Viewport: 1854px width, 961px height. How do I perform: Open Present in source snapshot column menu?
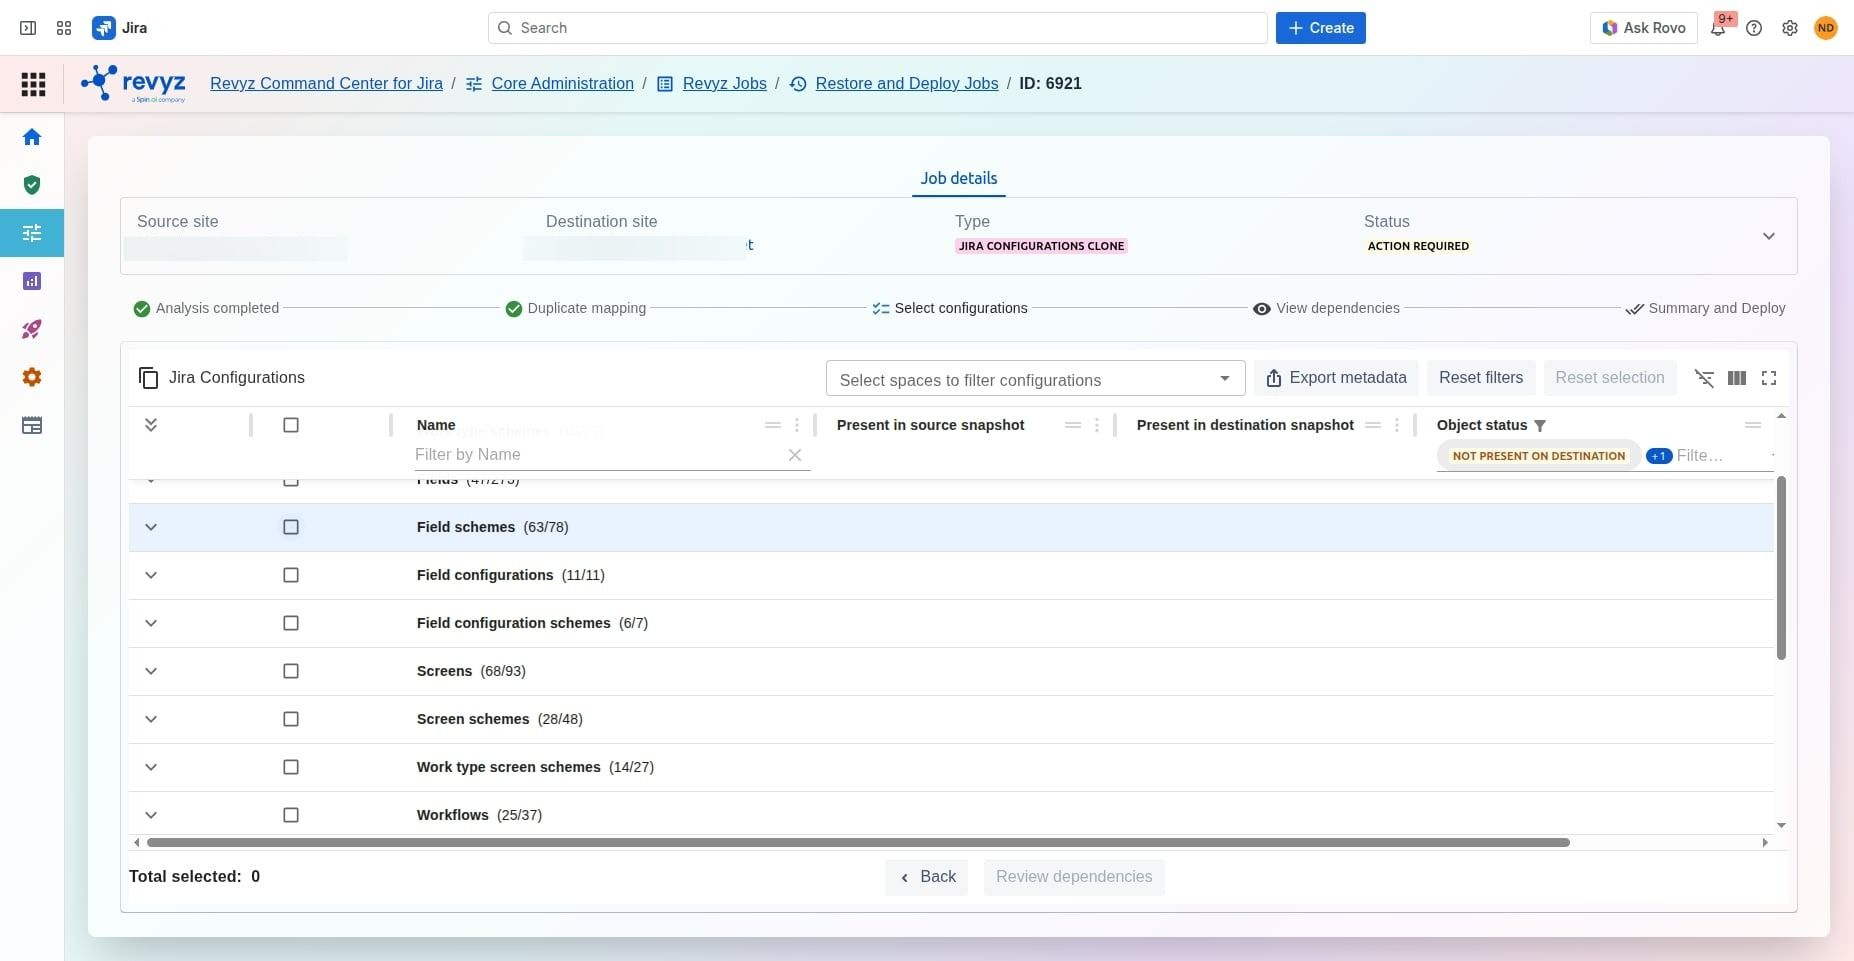(x=1097, y=425)
